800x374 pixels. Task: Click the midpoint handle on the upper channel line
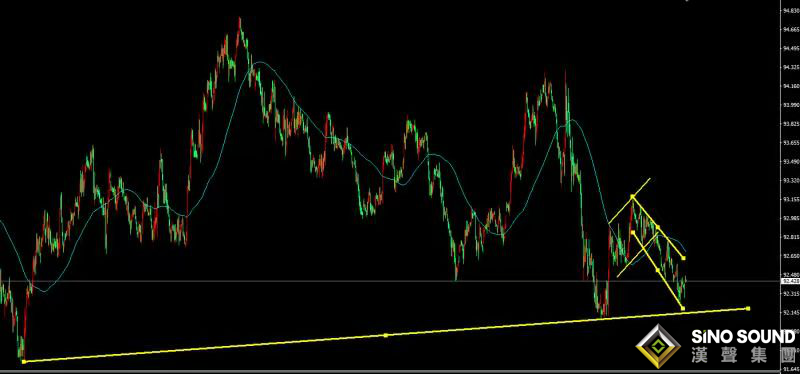coord(658,227)
